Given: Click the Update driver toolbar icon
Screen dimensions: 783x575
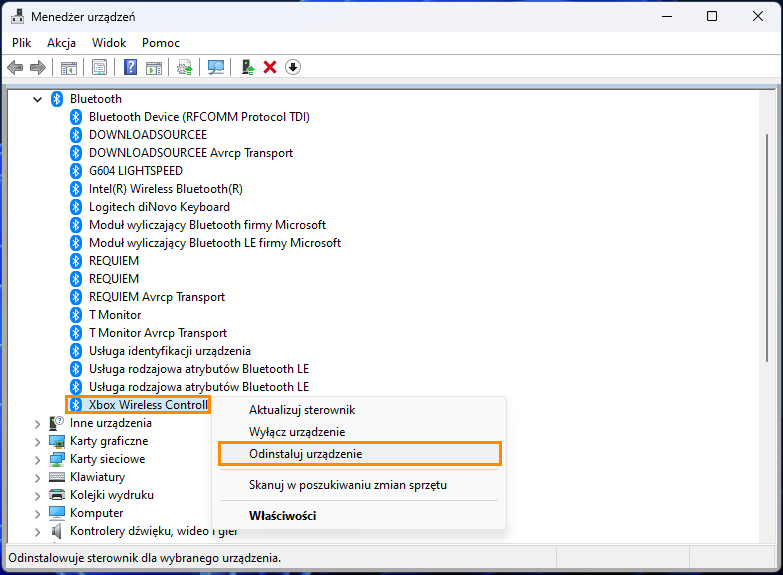Looking at the screenshot, I should point(185,67).
